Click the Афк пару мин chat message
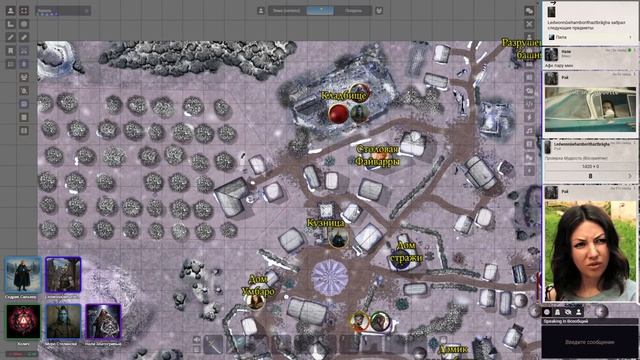The height and width of the screenshot is (360, 640). pos(559,65)
